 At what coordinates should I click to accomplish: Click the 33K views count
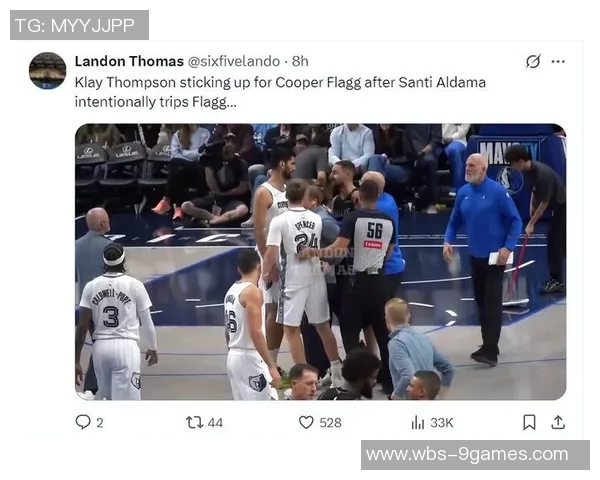point(442,423)
